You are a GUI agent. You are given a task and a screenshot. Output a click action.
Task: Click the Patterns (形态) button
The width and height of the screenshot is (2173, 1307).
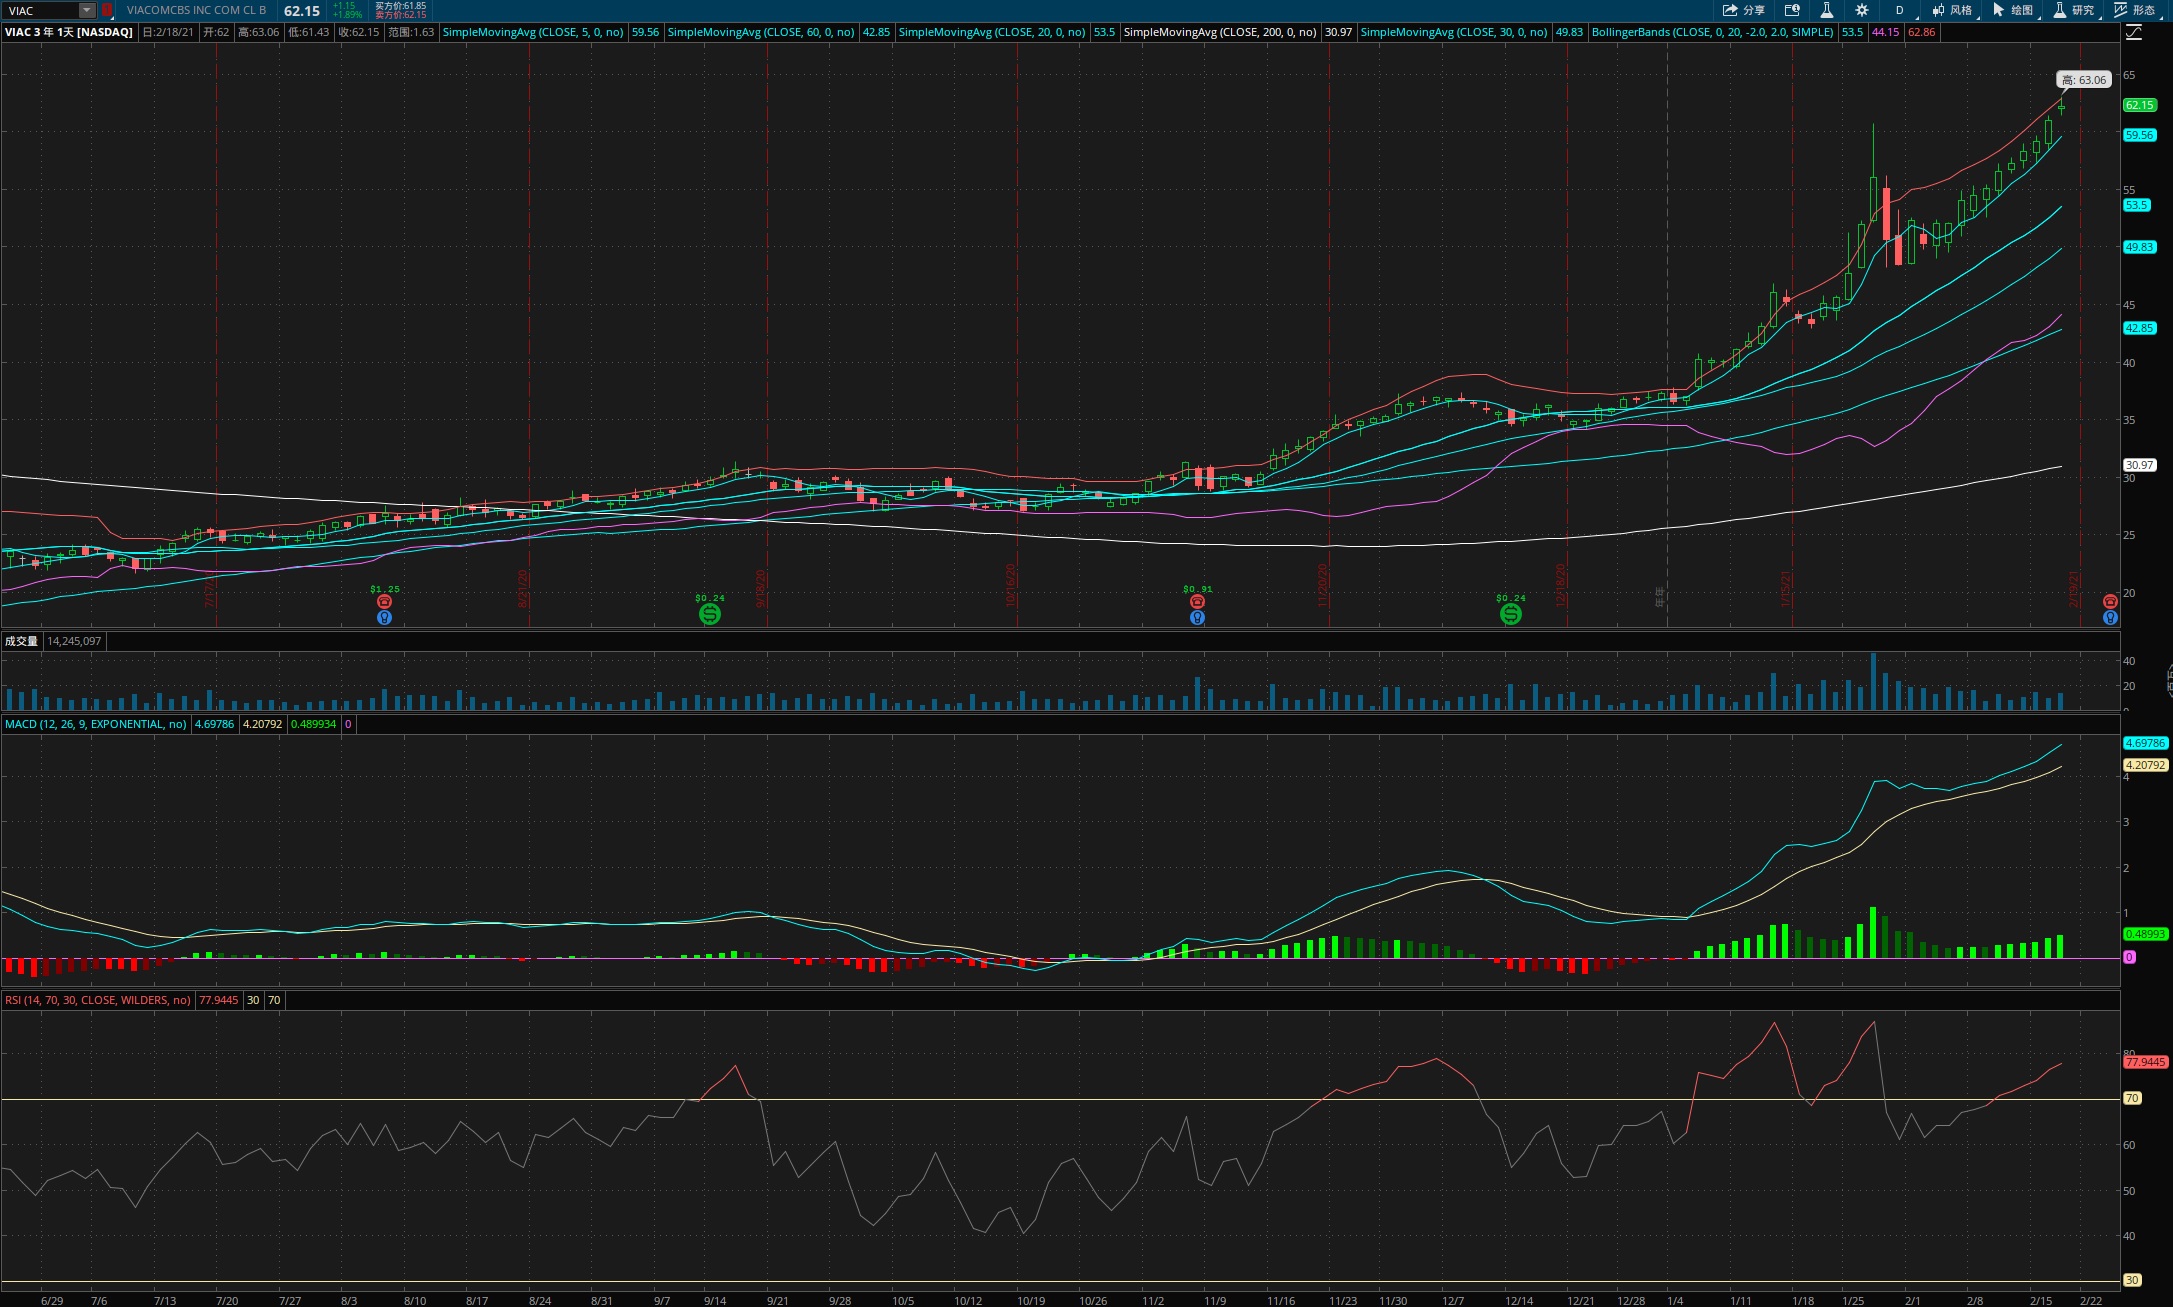coord(2135,10)
